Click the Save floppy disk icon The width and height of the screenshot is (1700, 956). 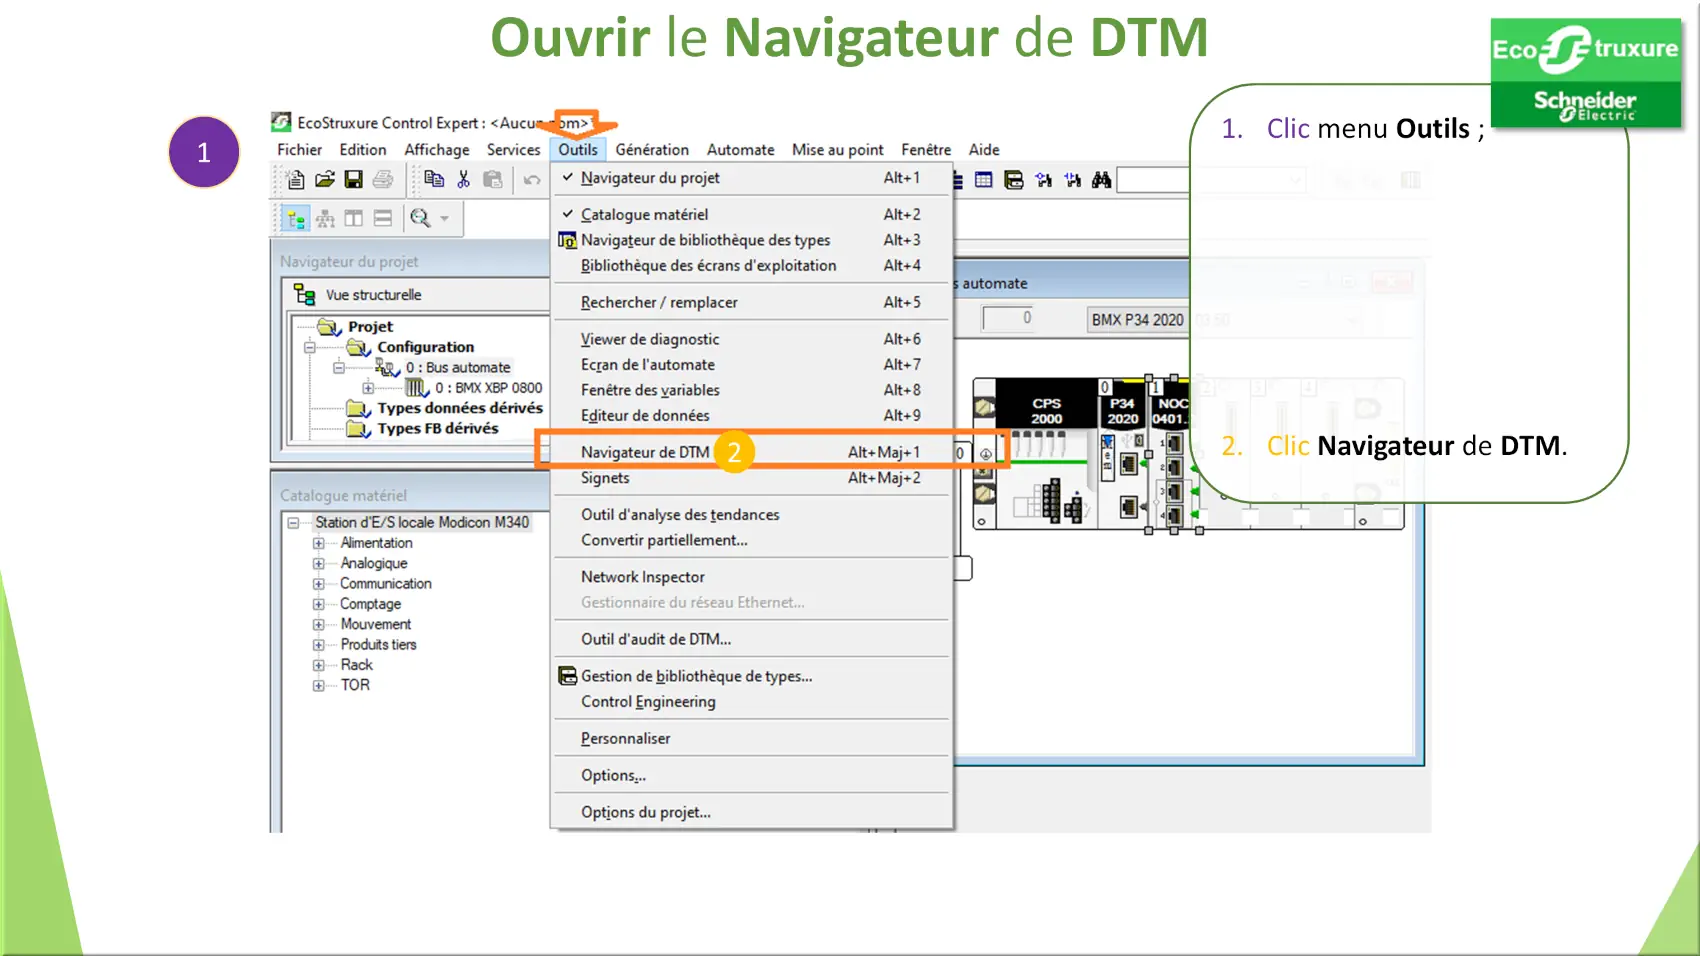pyautogui.click(x=353, y=180)
